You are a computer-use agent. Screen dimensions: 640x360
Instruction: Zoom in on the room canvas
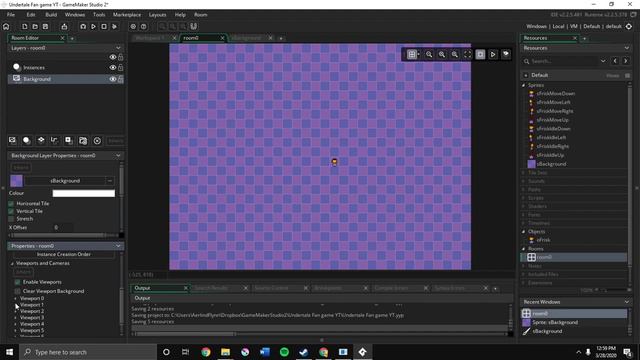point(455,54)
